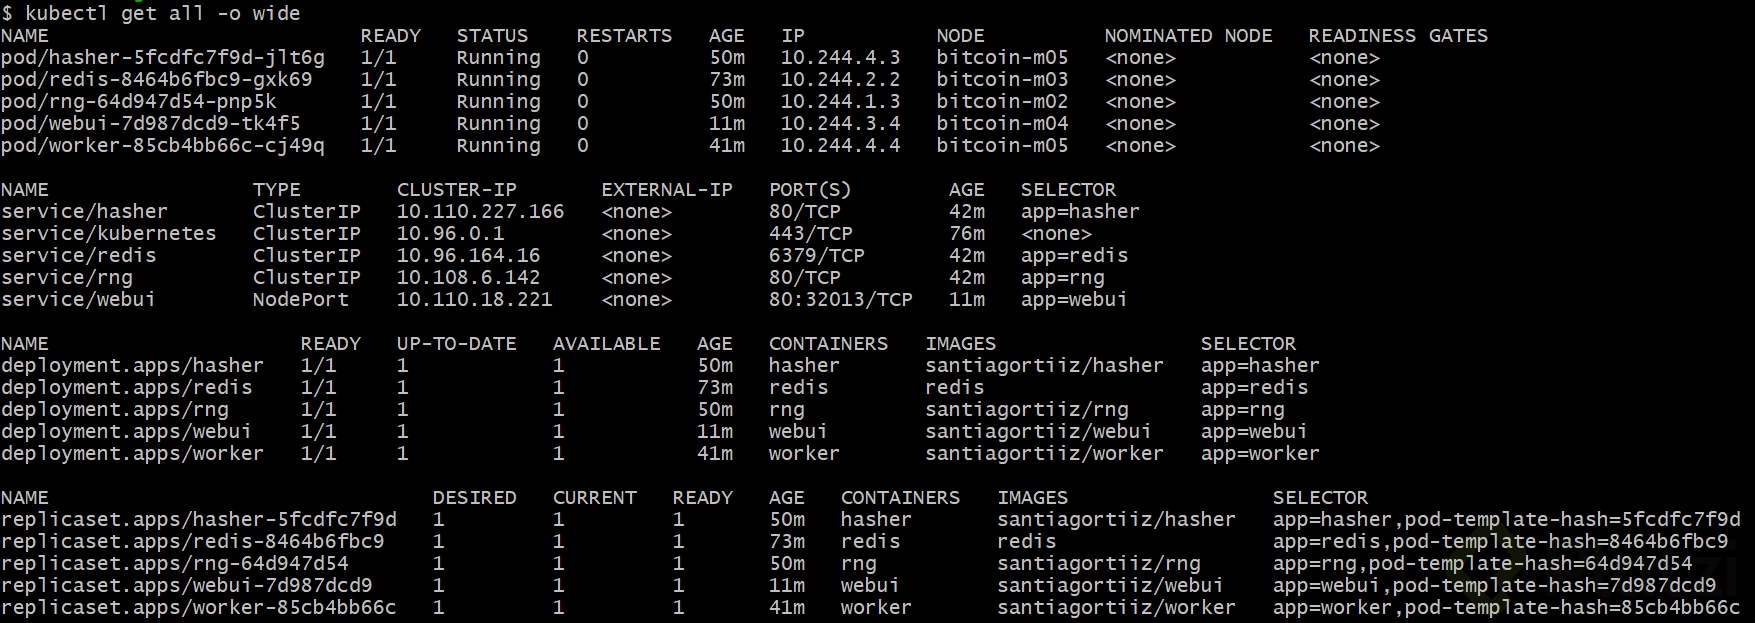Click the EXTERNAL-IP column header
The image size is (1755, 623).
click(666, 190)
